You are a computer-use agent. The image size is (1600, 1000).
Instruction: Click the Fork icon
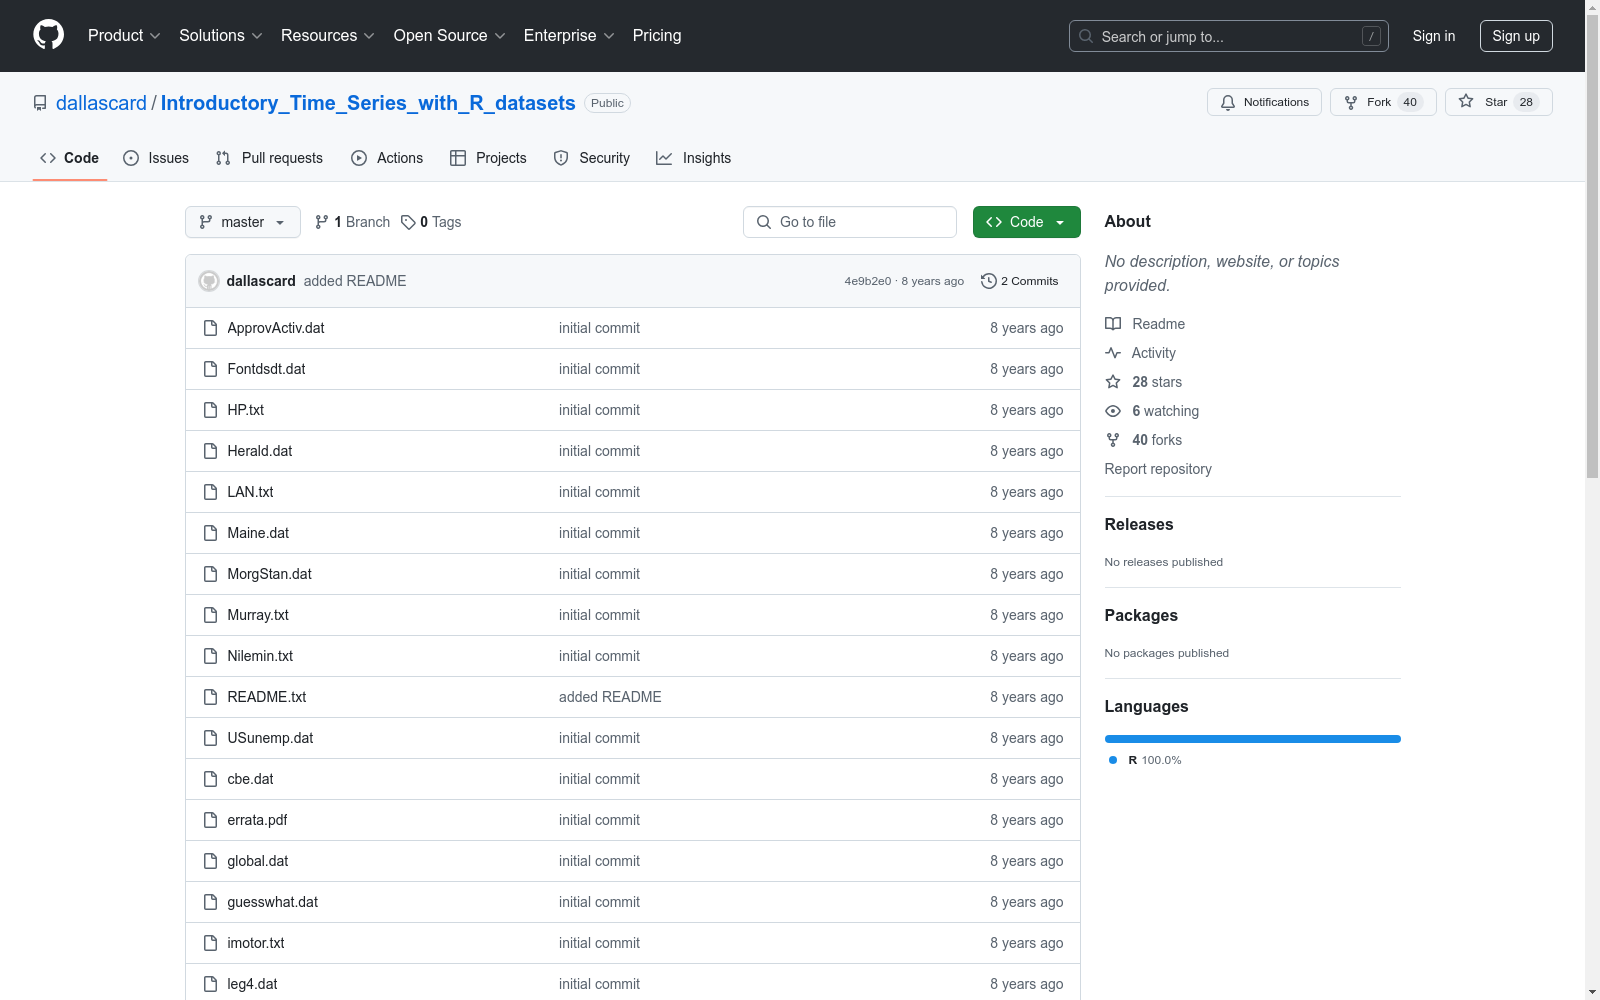coord(1351,102)
